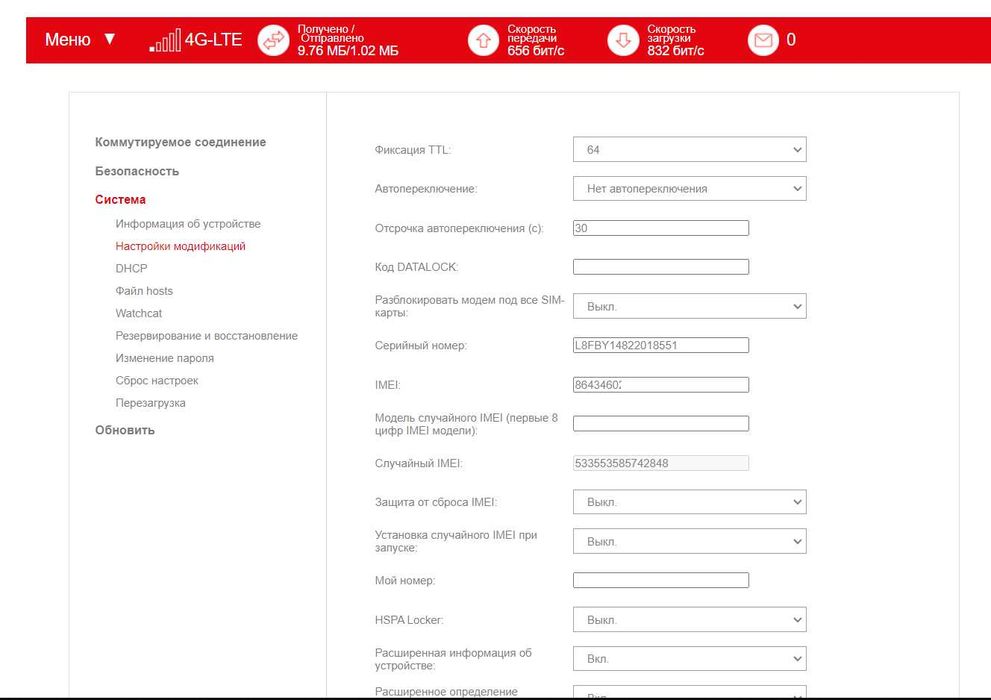Viewport: 991px width, 700px height.
Task: Open Установка случайного IMEI при запуске dropdown
Action: 690,541
